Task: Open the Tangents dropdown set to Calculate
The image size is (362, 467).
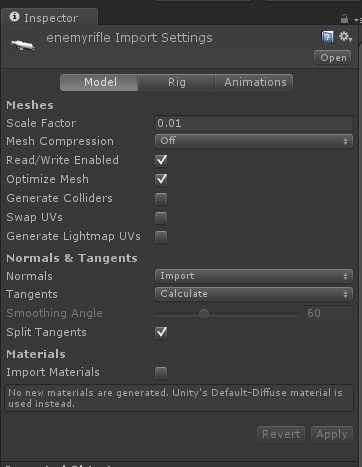Action: (x=253, y=294)
